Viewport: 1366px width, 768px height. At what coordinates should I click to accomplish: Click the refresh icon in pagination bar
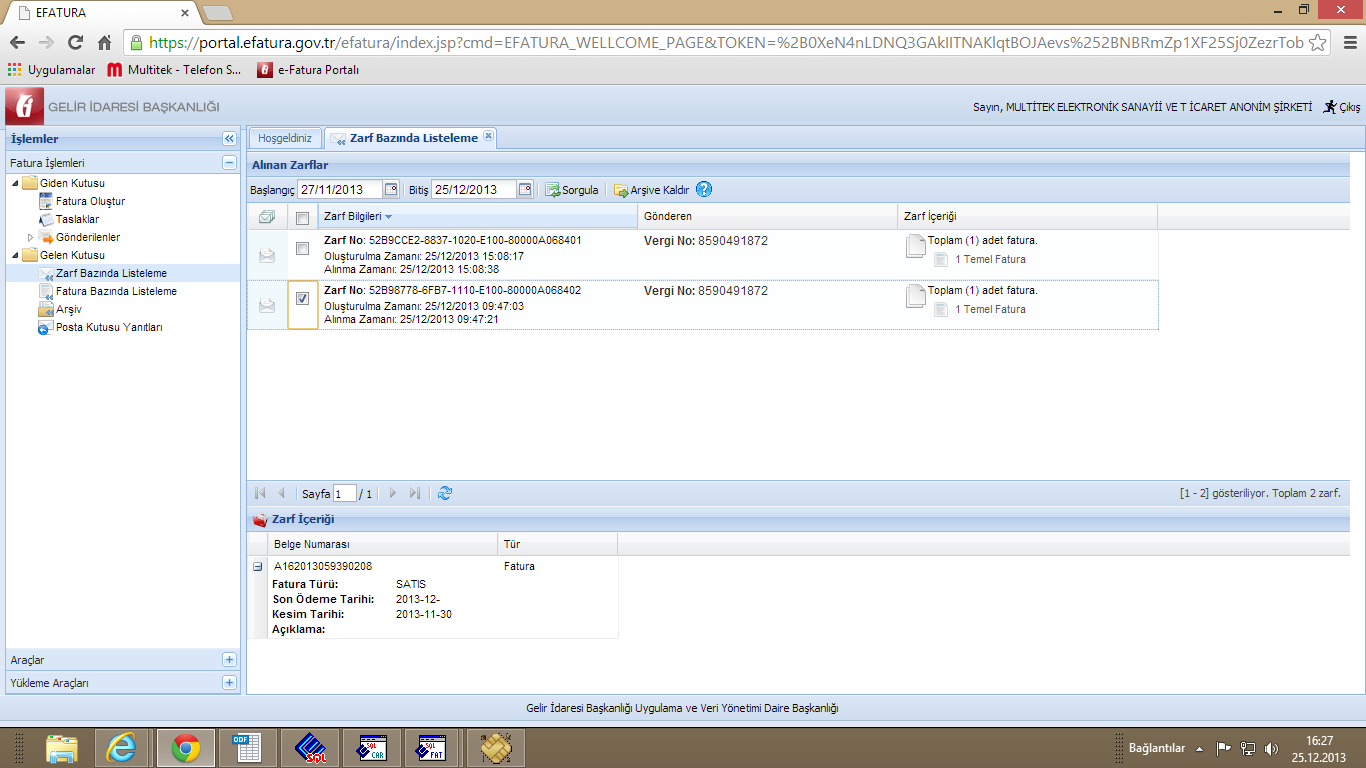pos(445,493)
